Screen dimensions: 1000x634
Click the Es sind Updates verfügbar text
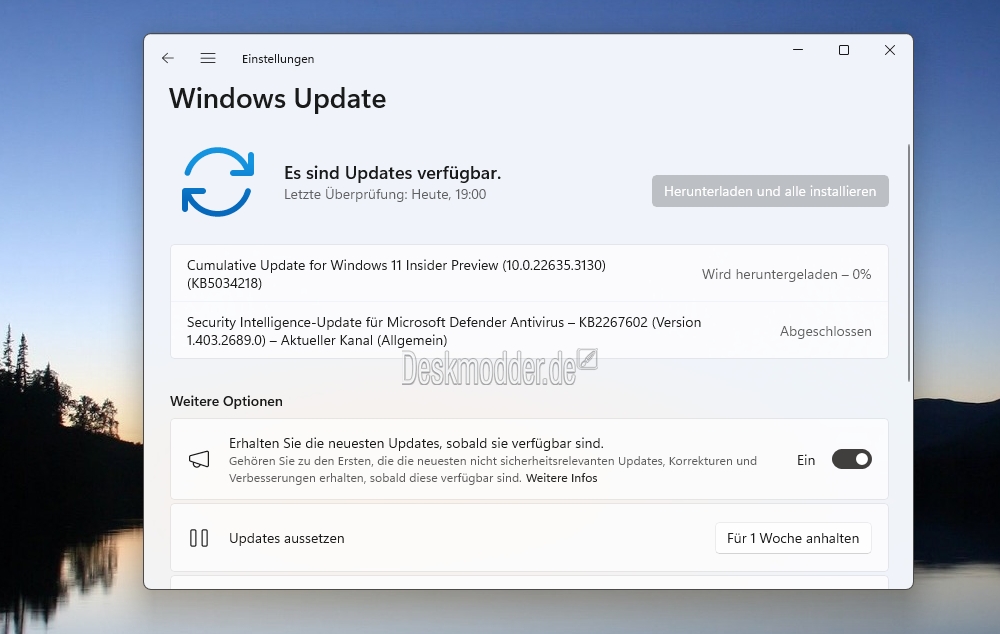[x=392, y=173]
